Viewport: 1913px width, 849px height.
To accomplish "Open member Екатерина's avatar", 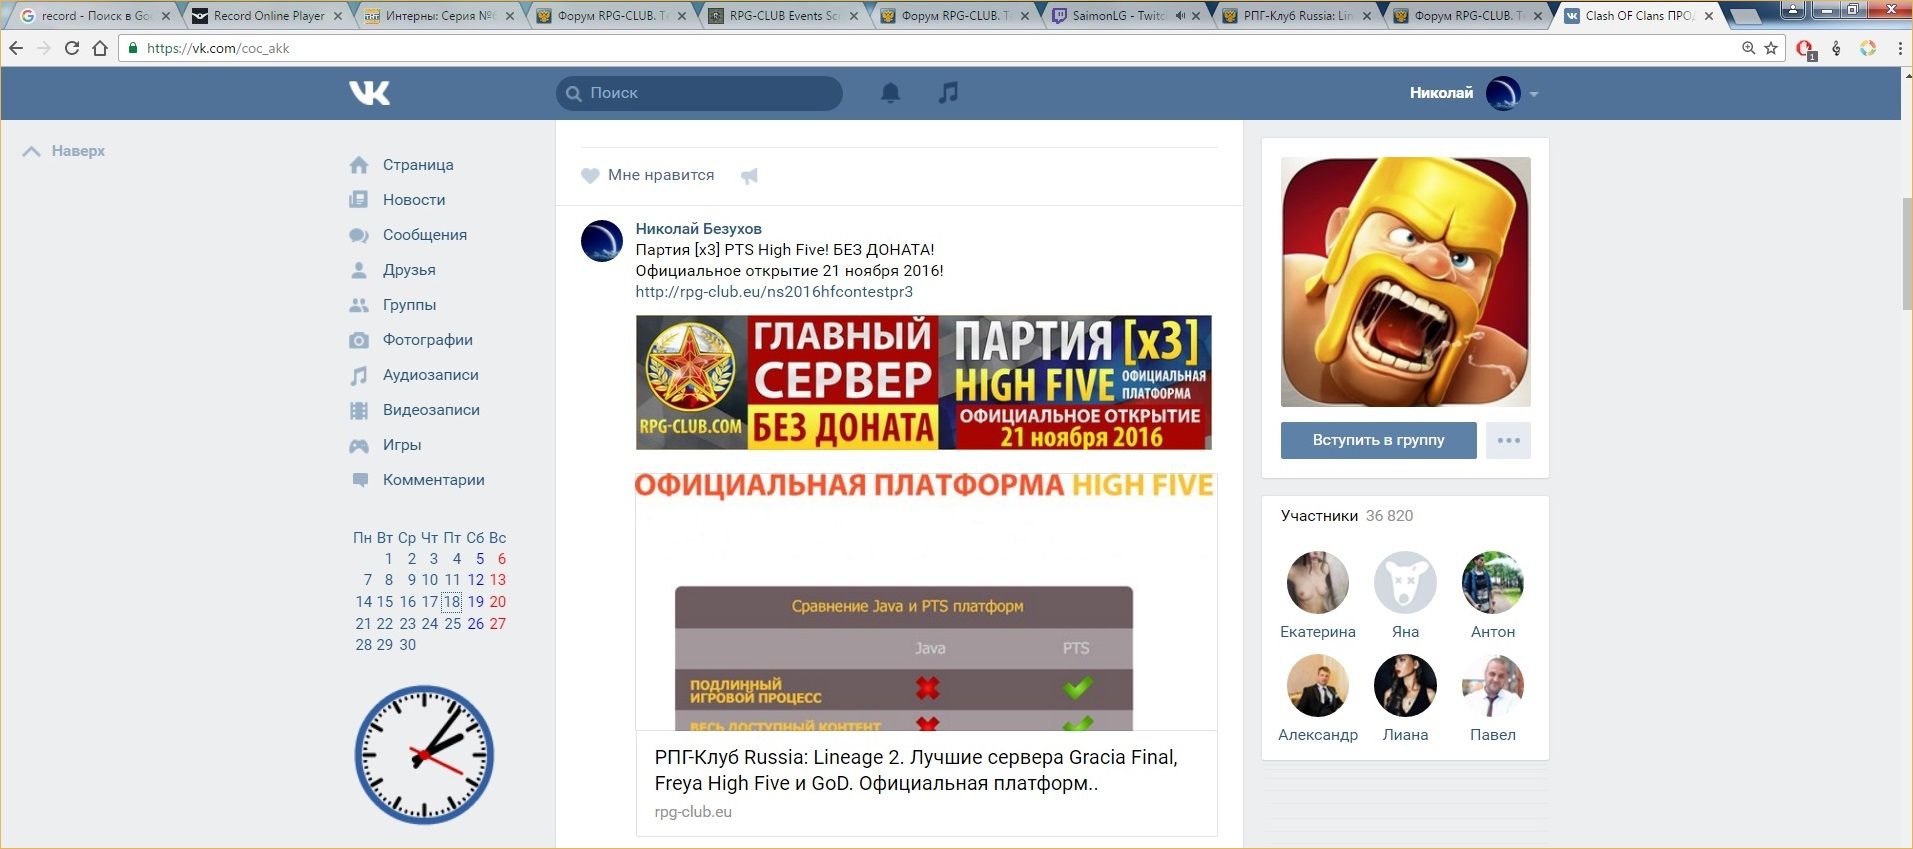I will tap(1317, 582).
